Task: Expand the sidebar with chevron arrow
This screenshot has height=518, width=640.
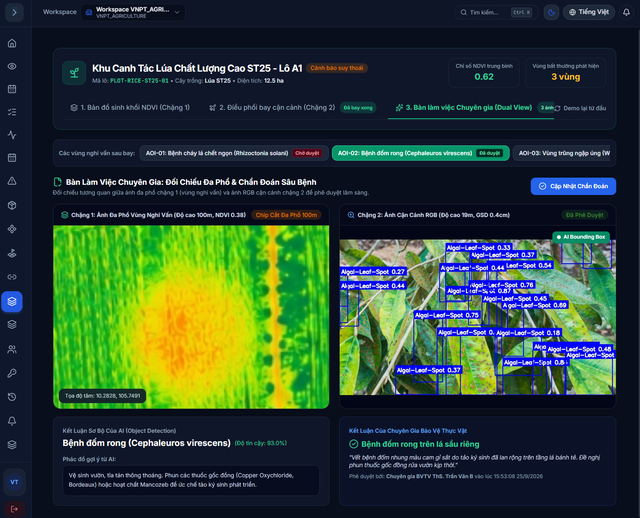Action: (x=14, y=12)
